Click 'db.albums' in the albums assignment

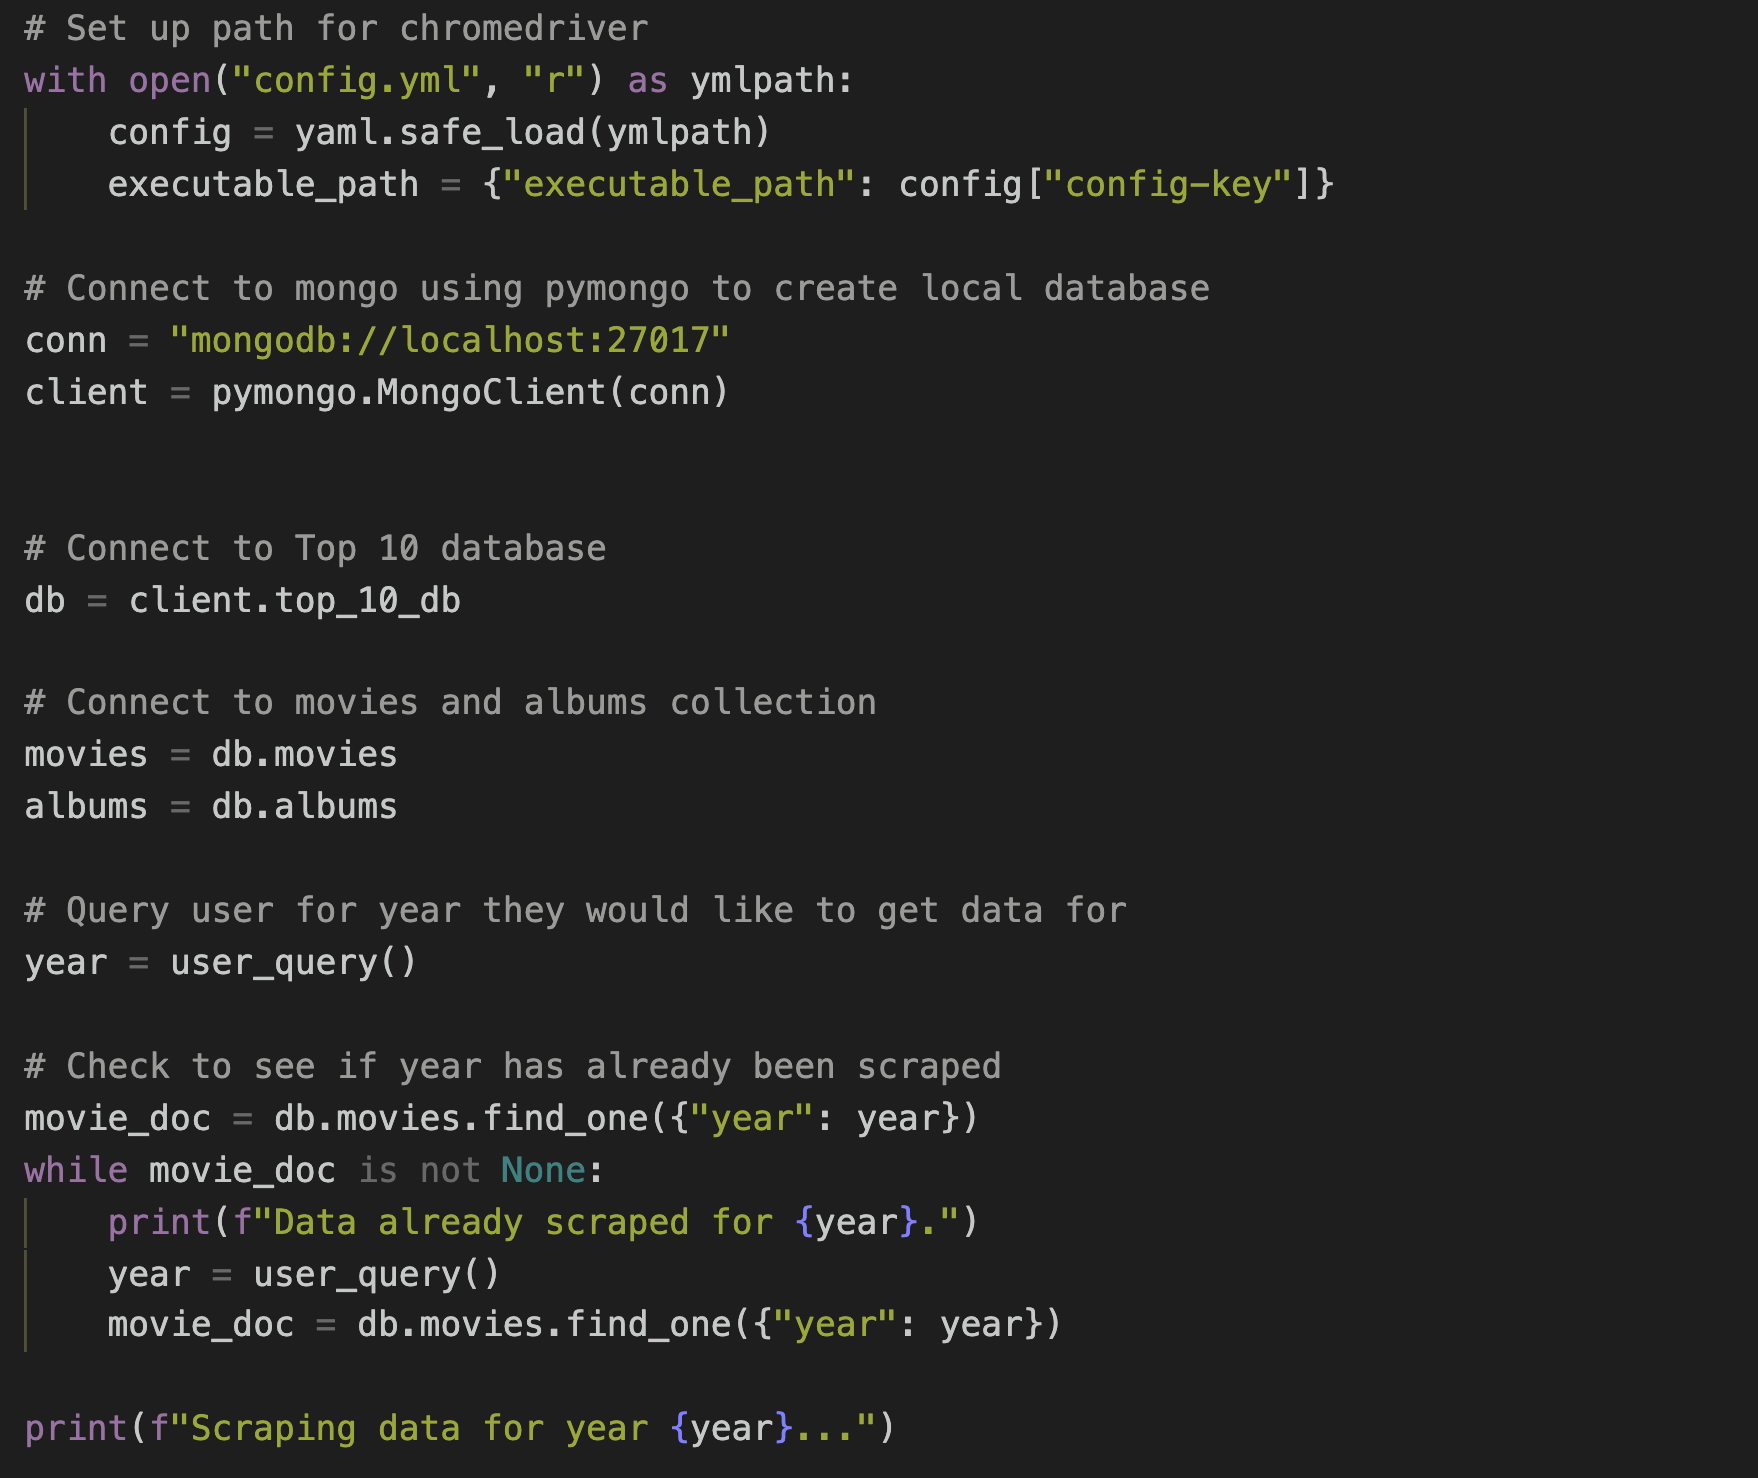coord(305,806)
